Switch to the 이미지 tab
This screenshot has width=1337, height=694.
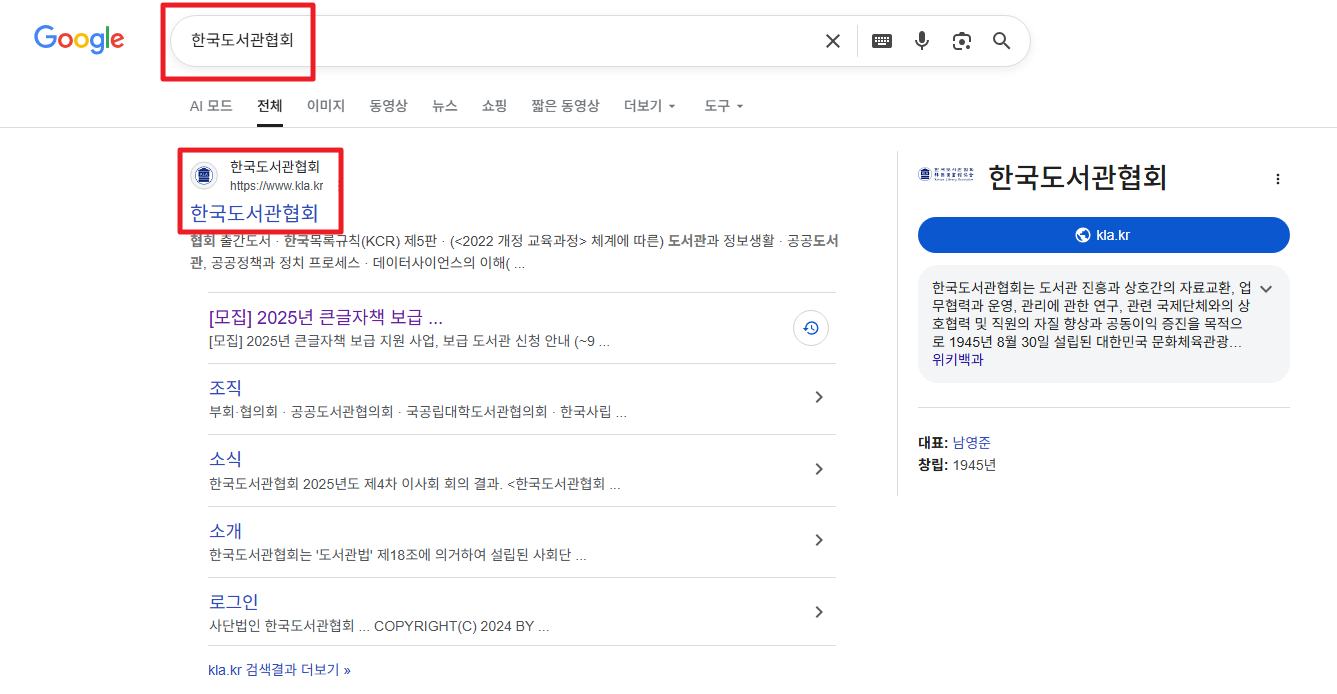click(326, 105)
